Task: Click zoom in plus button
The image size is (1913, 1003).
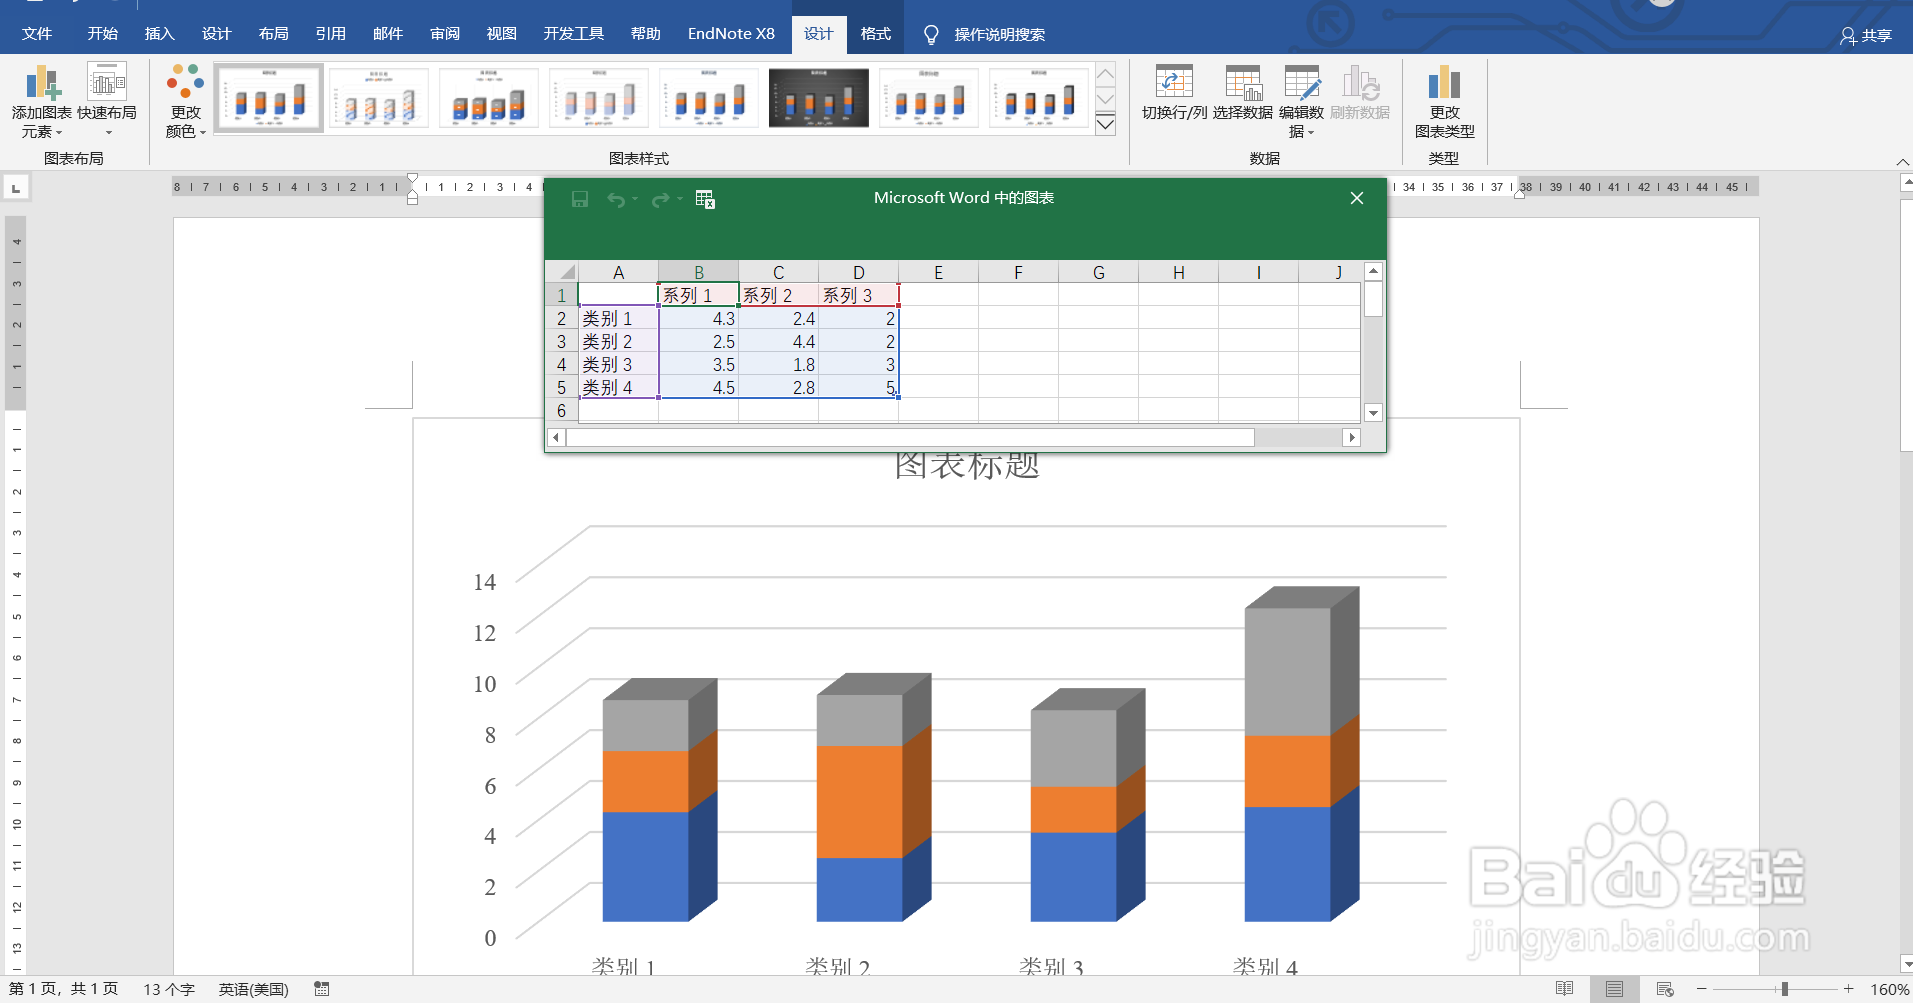Action: coord(1849,989)
